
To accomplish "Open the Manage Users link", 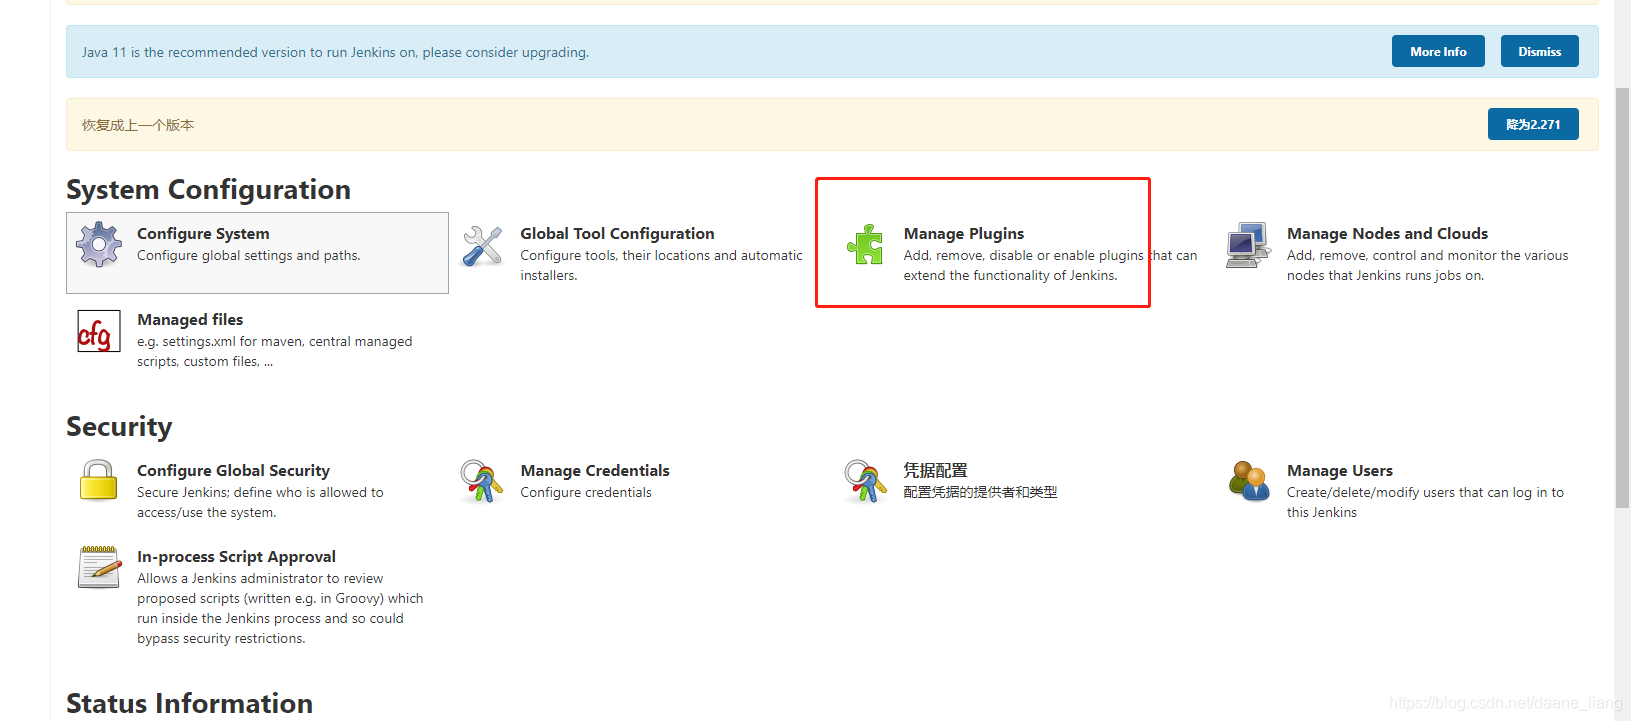I will 1340,470.
